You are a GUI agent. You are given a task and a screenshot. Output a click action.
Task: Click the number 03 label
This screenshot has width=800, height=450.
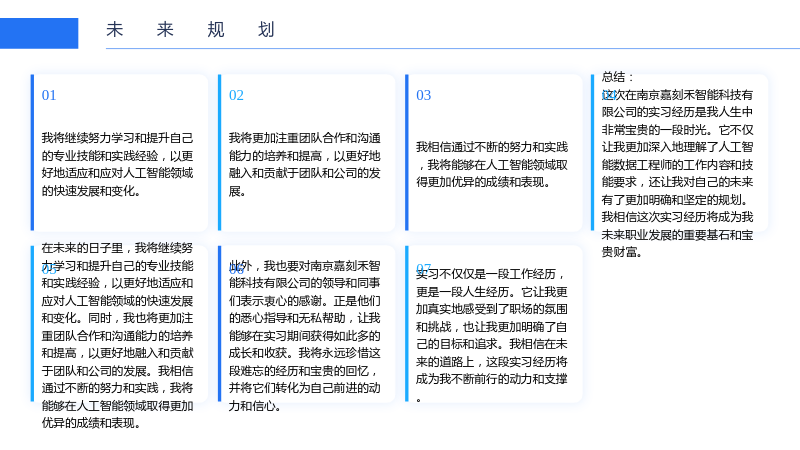[423, 95]
